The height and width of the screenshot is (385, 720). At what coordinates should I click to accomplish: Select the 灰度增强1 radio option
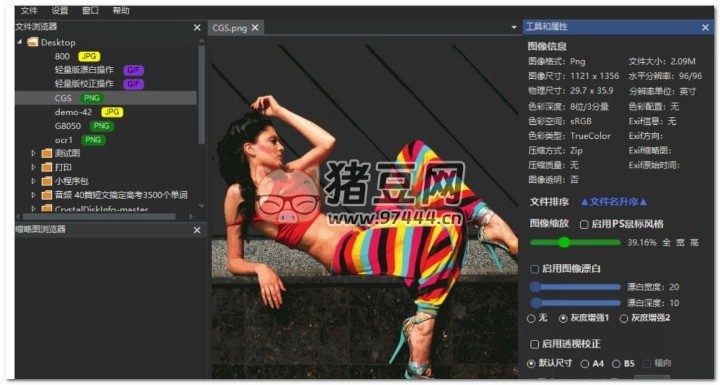coord(563,318)
